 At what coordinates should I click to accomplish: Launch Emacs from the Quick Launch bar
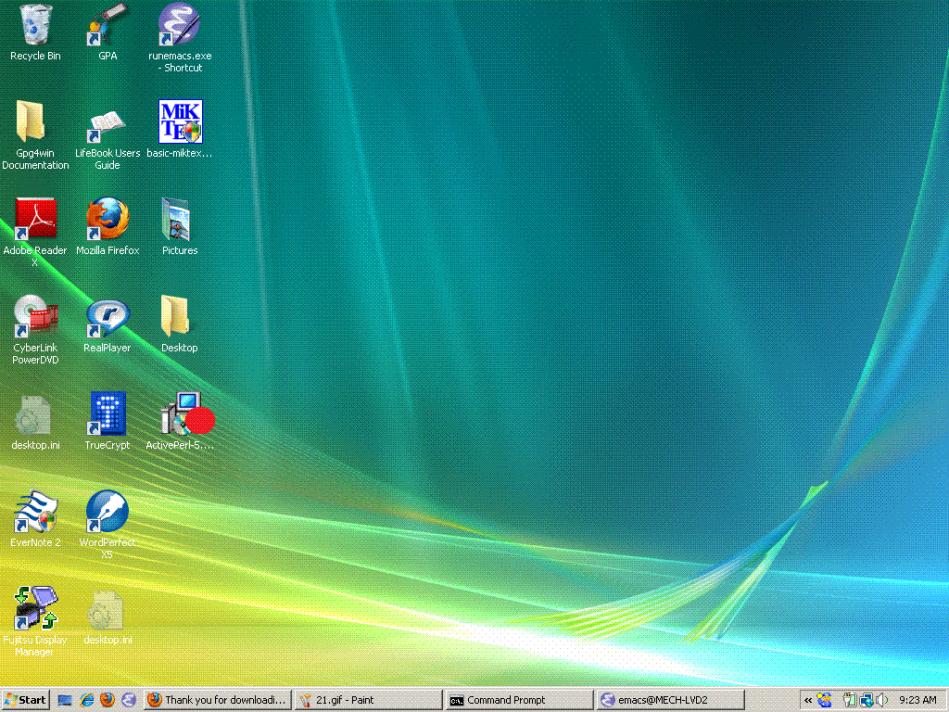tap(128, 700)
